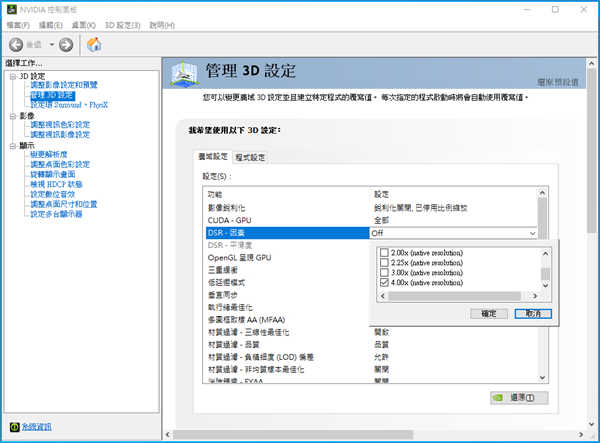Open 調整桌面尺寸和位置 in tree
Viewport: 600px width, 443px height.
(64, 204)
